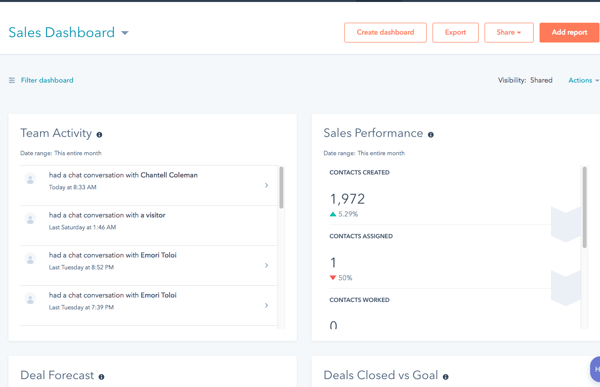Image resolution: width=600 pixels, height=387 pixels.
Task: Click the Deals Closed vs Goal report title
Action: (x=381, y=375)
